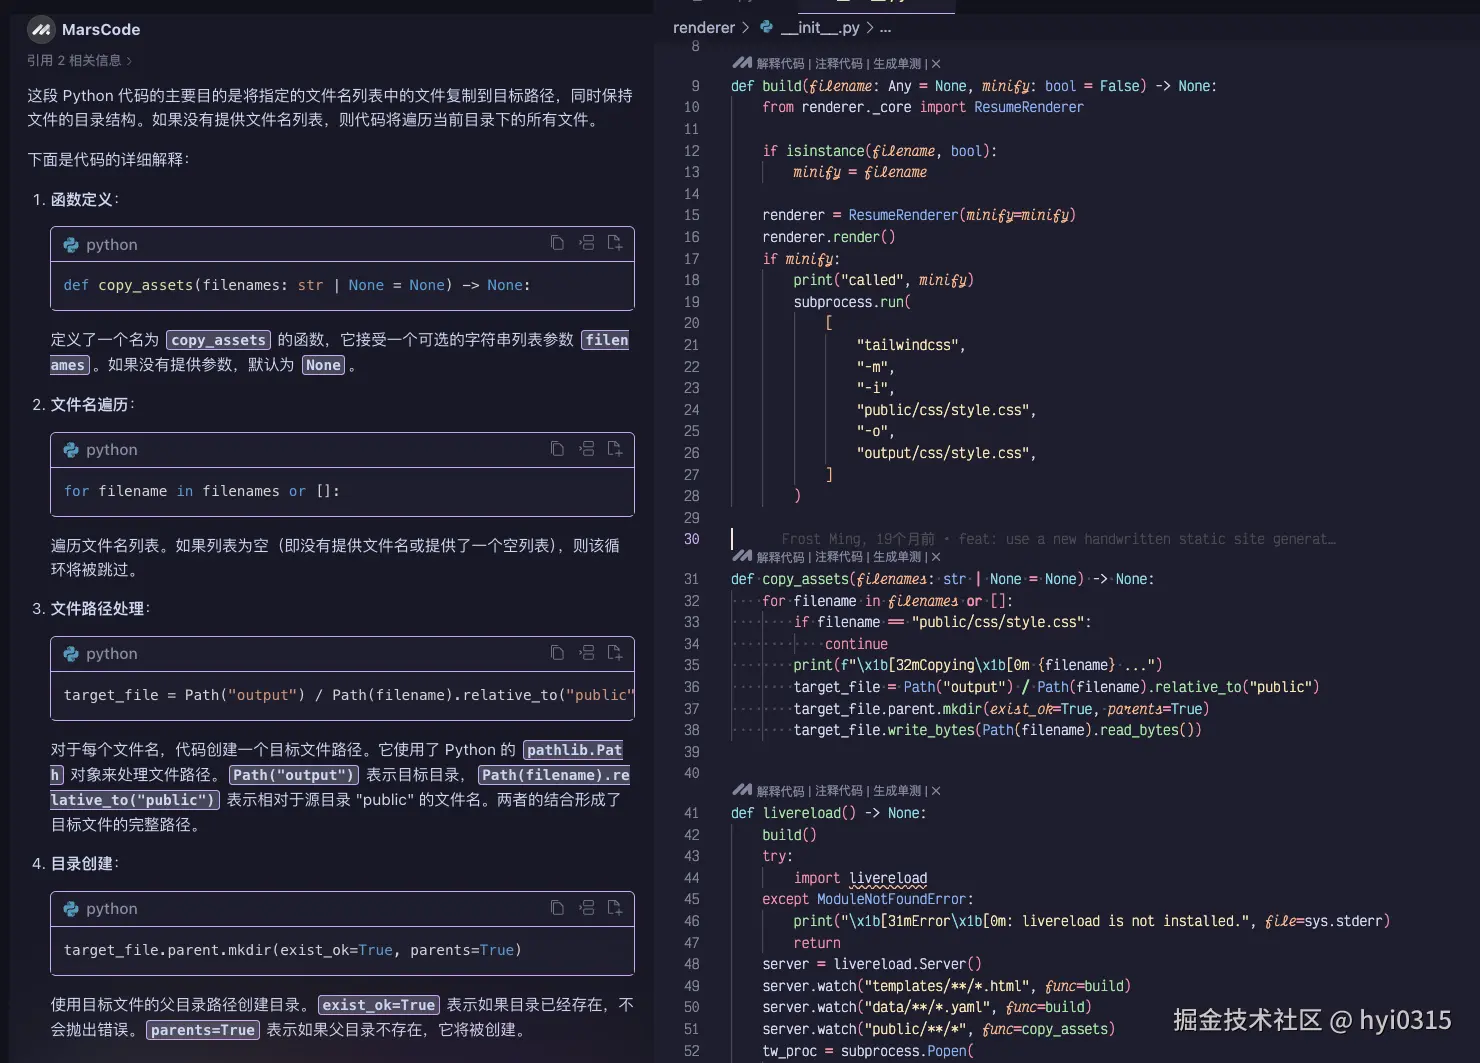Click 生成单测 above def livereload
The image size is (1480, 1063).
[897, 791]
